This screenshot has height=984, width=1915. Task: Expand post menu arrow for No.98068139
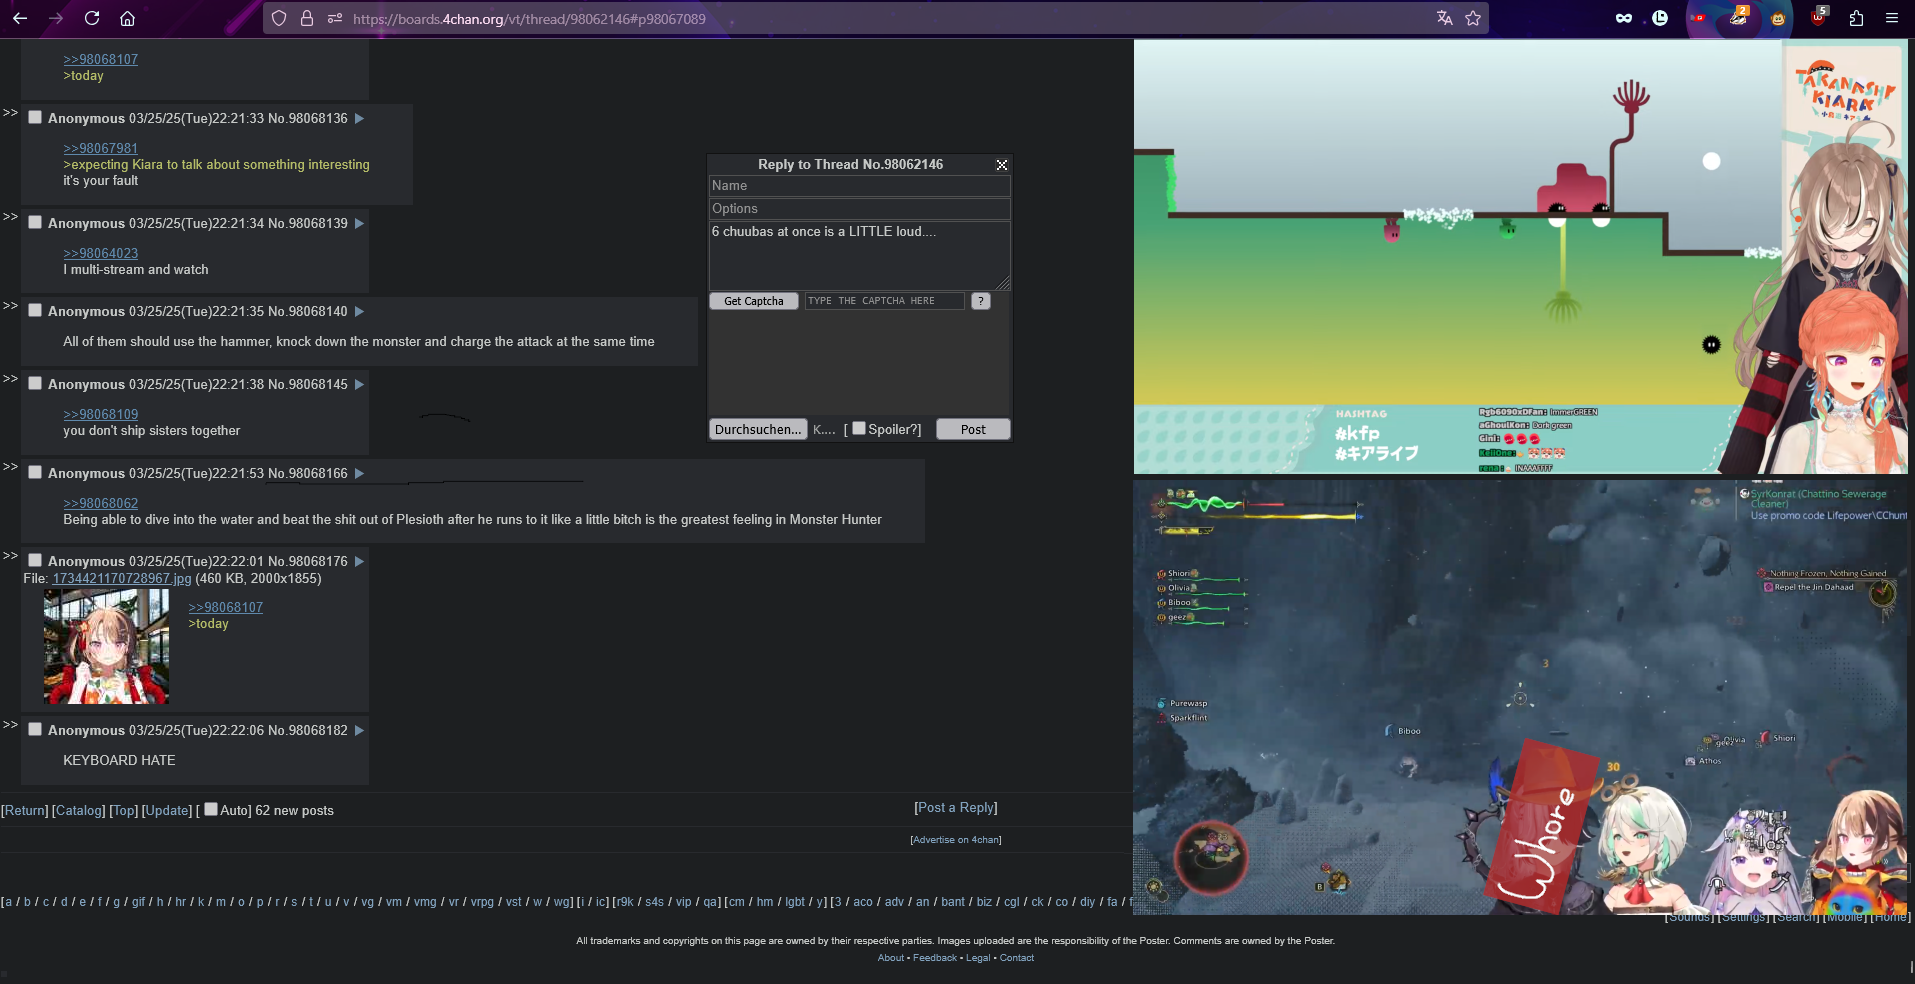click(360, 223)
